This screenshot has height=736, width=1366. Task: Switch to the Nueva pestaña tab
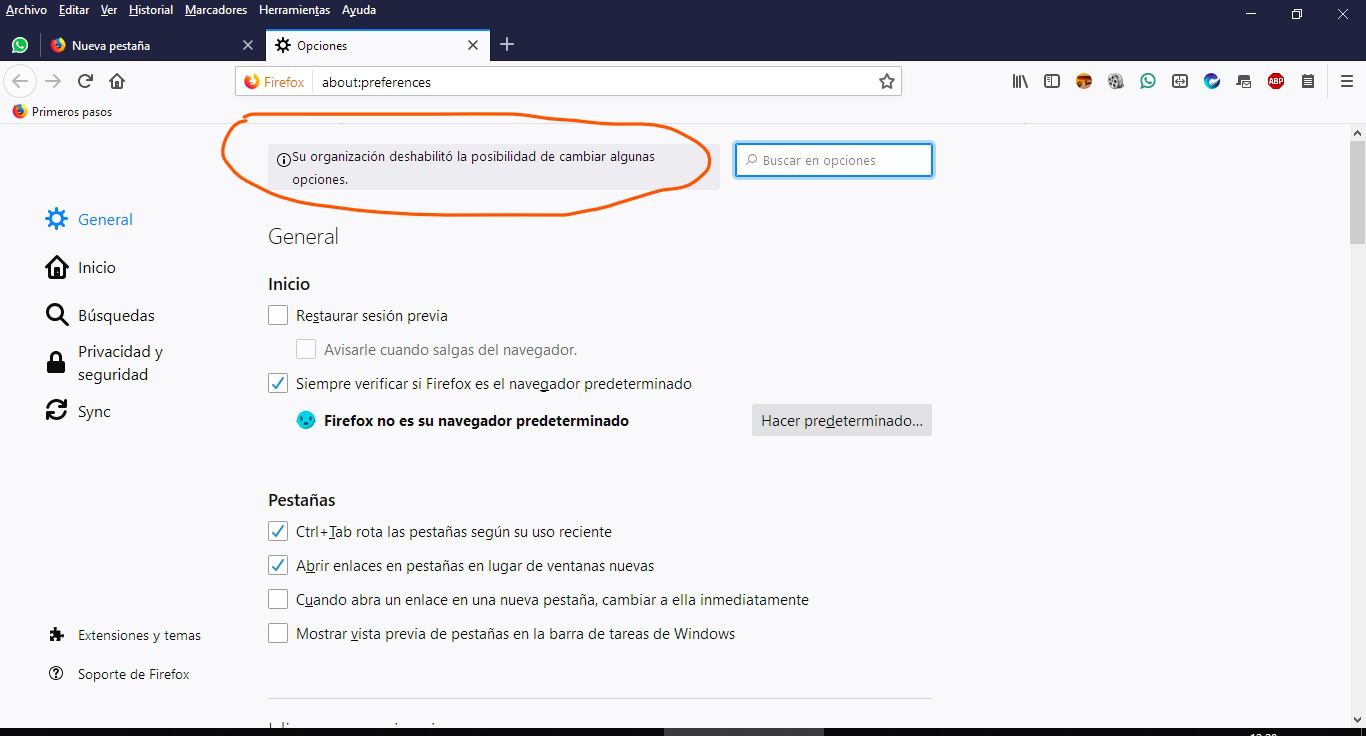tap(153, 46)
